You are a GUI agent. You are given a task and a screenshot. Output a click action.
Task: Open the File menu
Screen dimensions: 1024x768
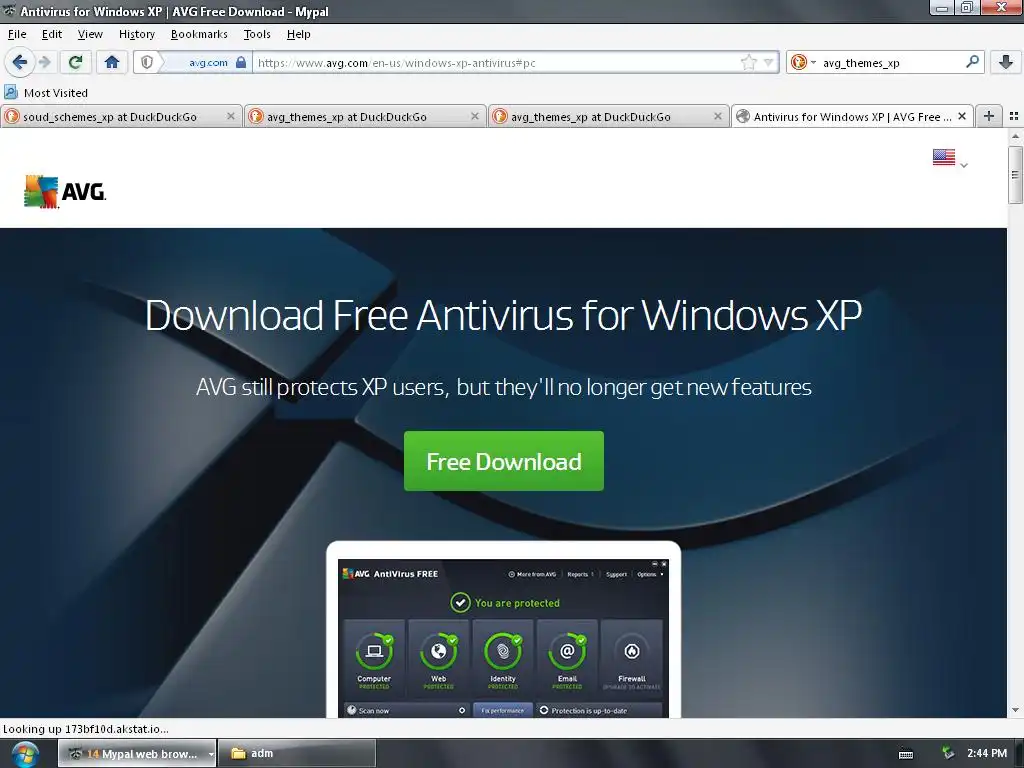(17, 34)
